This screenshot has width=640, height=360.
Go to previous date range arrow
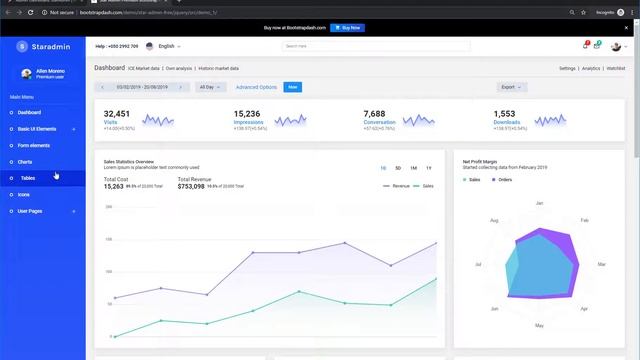point(102,87)
